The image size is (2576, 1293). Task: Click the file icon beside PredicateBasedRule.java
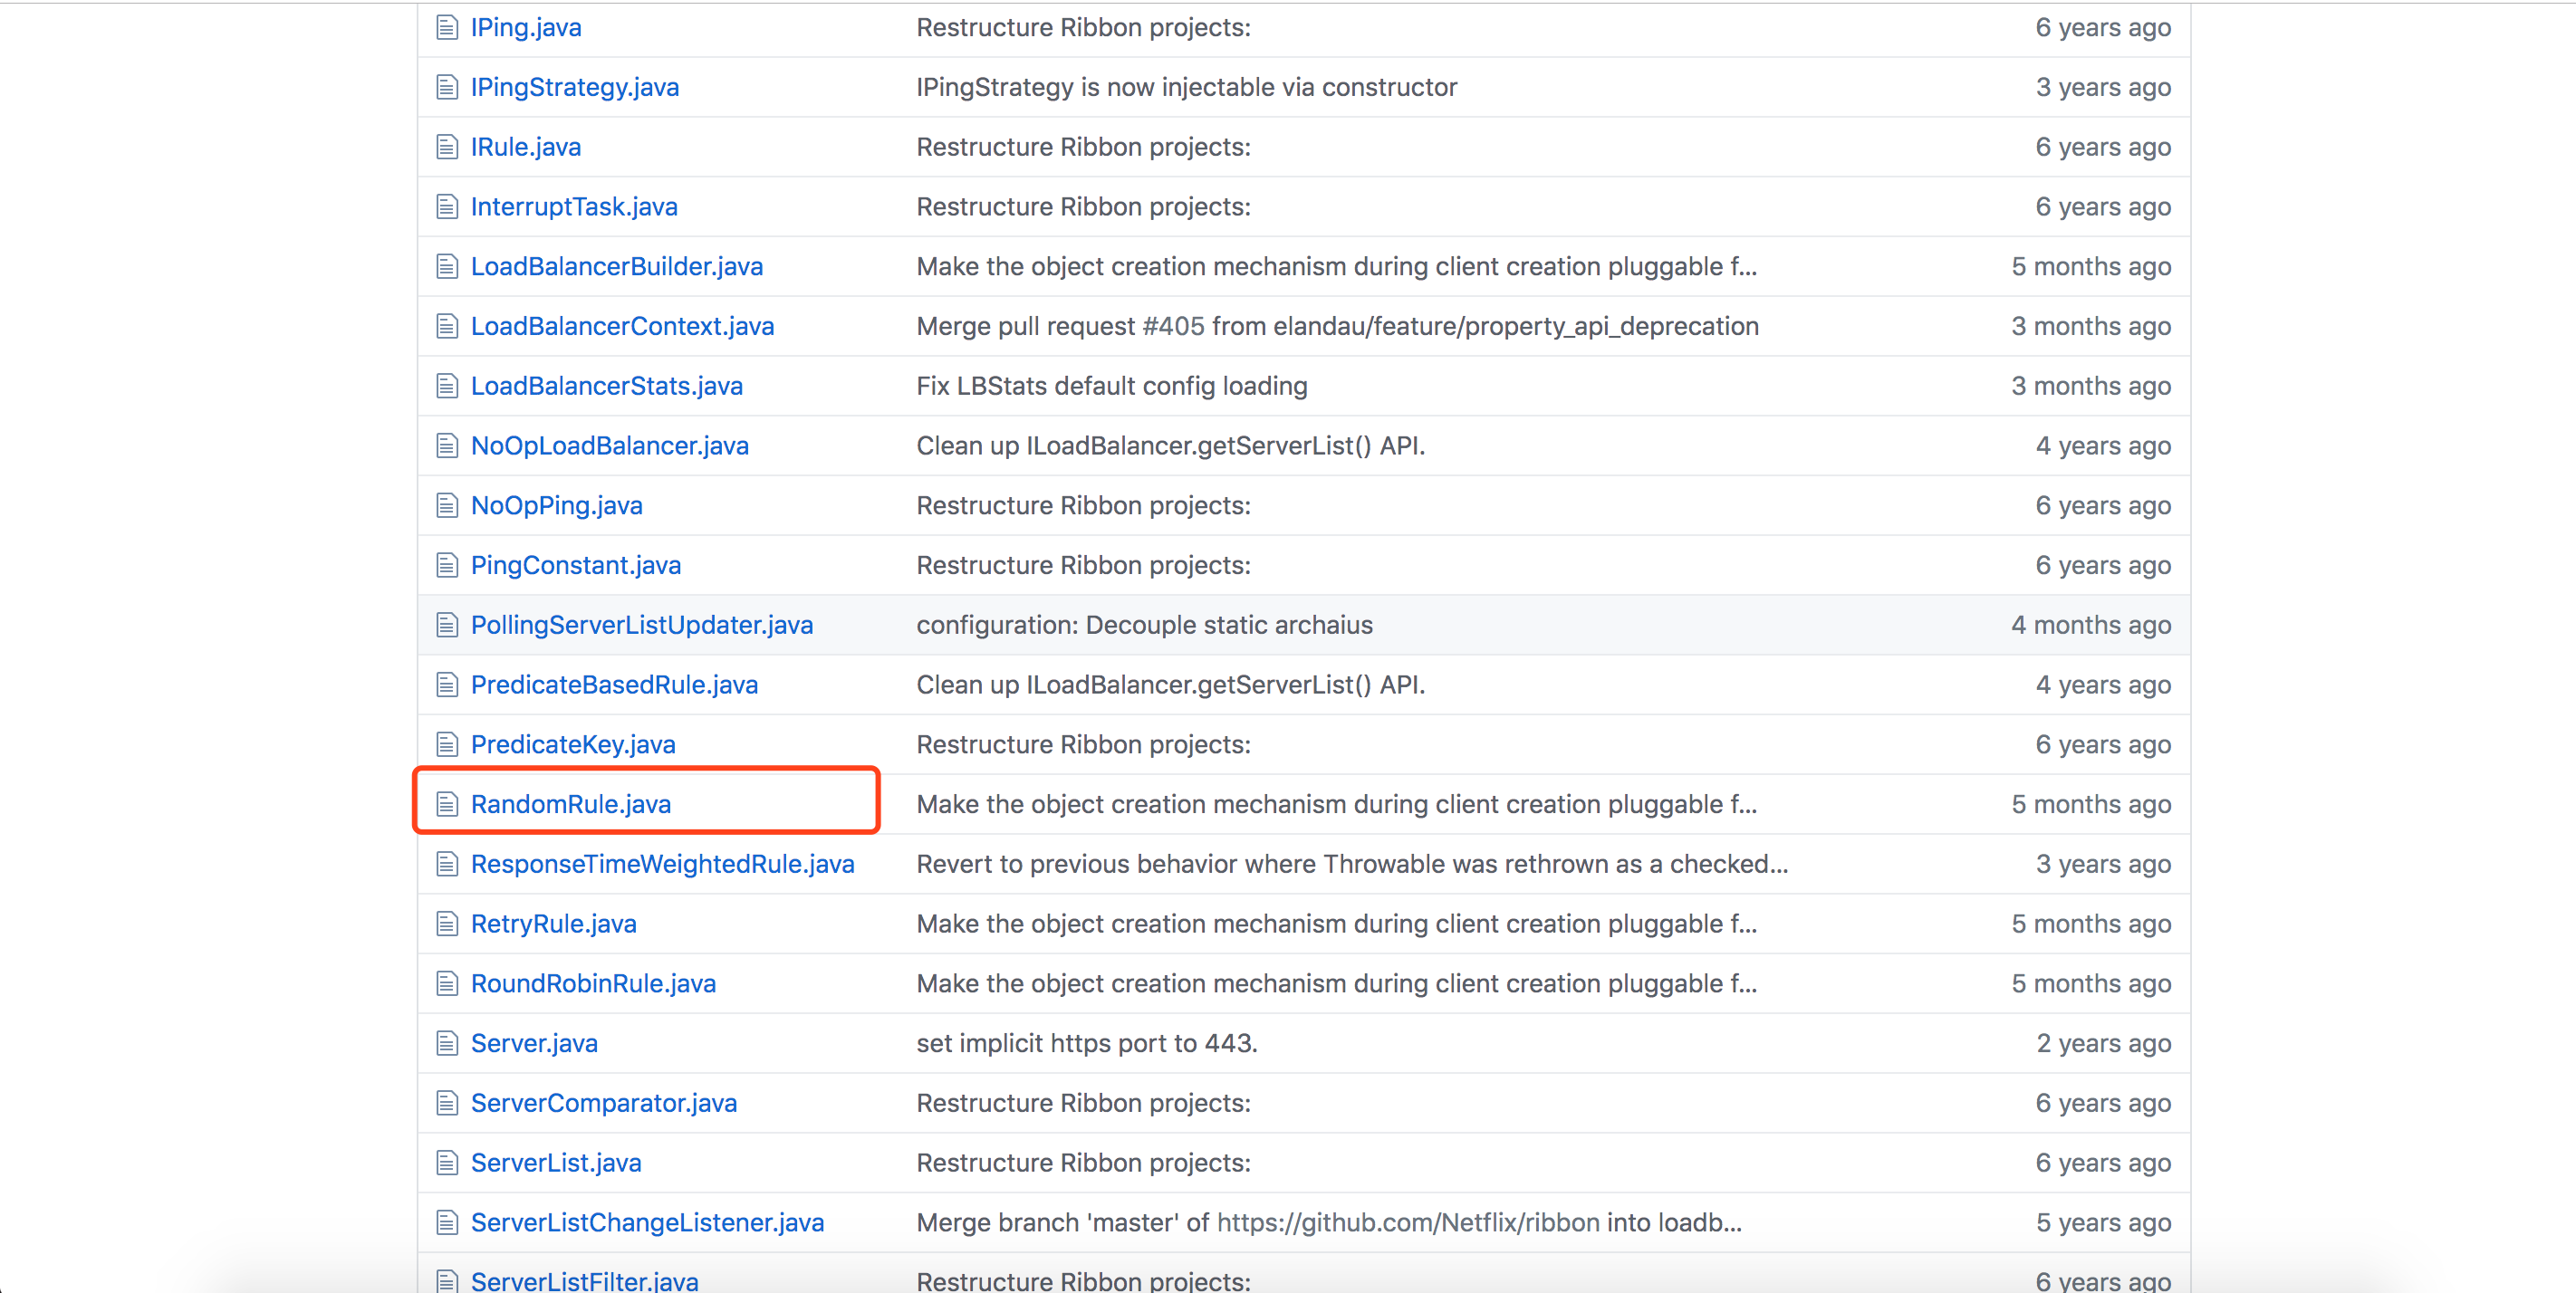pos(446,685)
